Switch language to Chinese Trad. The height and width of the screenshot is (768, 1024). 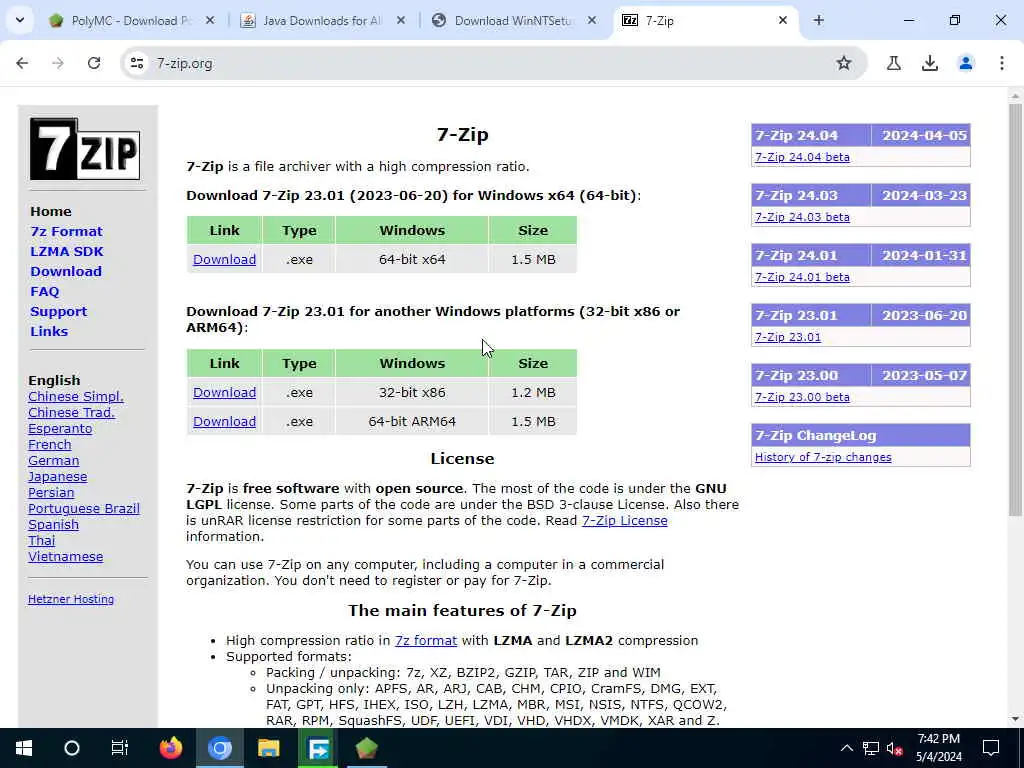(71, 413)
